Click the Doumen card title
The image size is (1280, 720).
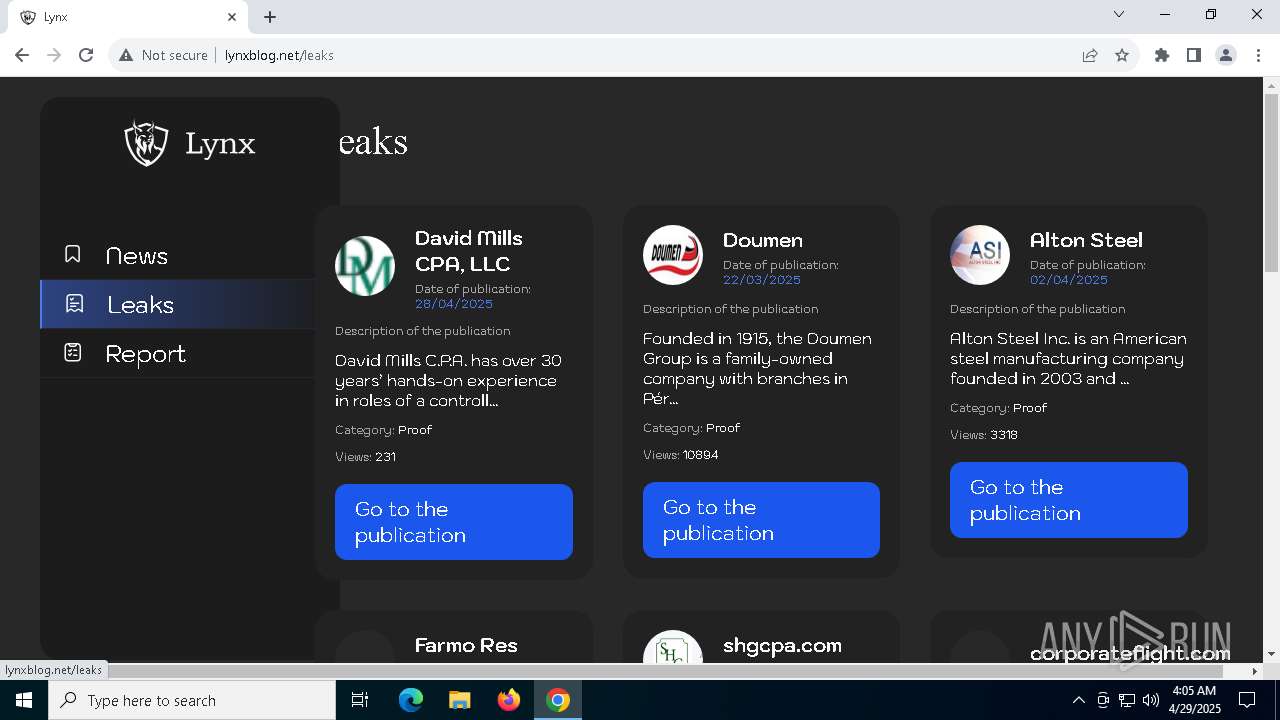click(x=762, y=240)
